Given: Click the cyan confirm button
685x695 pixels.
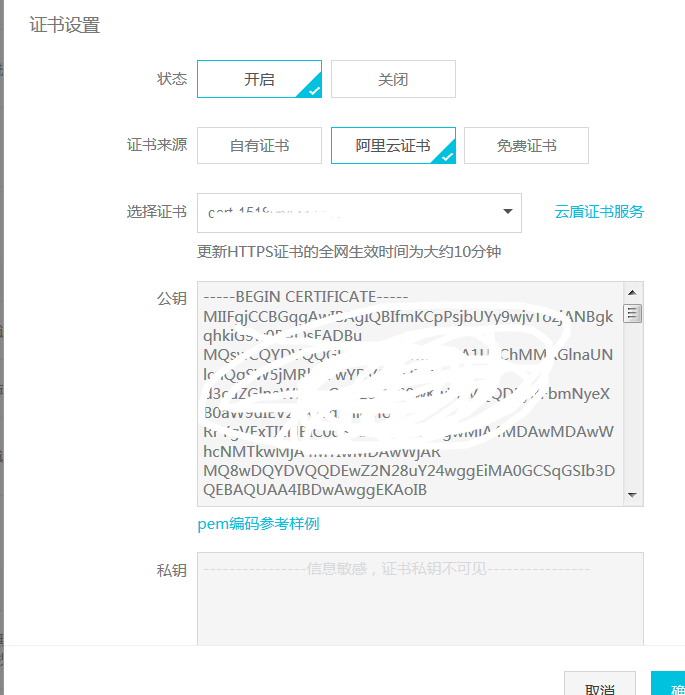Looking at the screenshot, I should tap(668, 684).
